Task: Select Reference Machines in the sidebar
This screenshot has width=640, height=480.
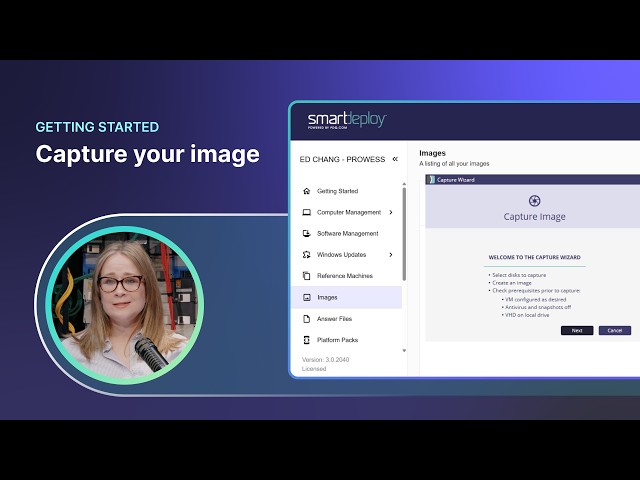Action: 346,276
